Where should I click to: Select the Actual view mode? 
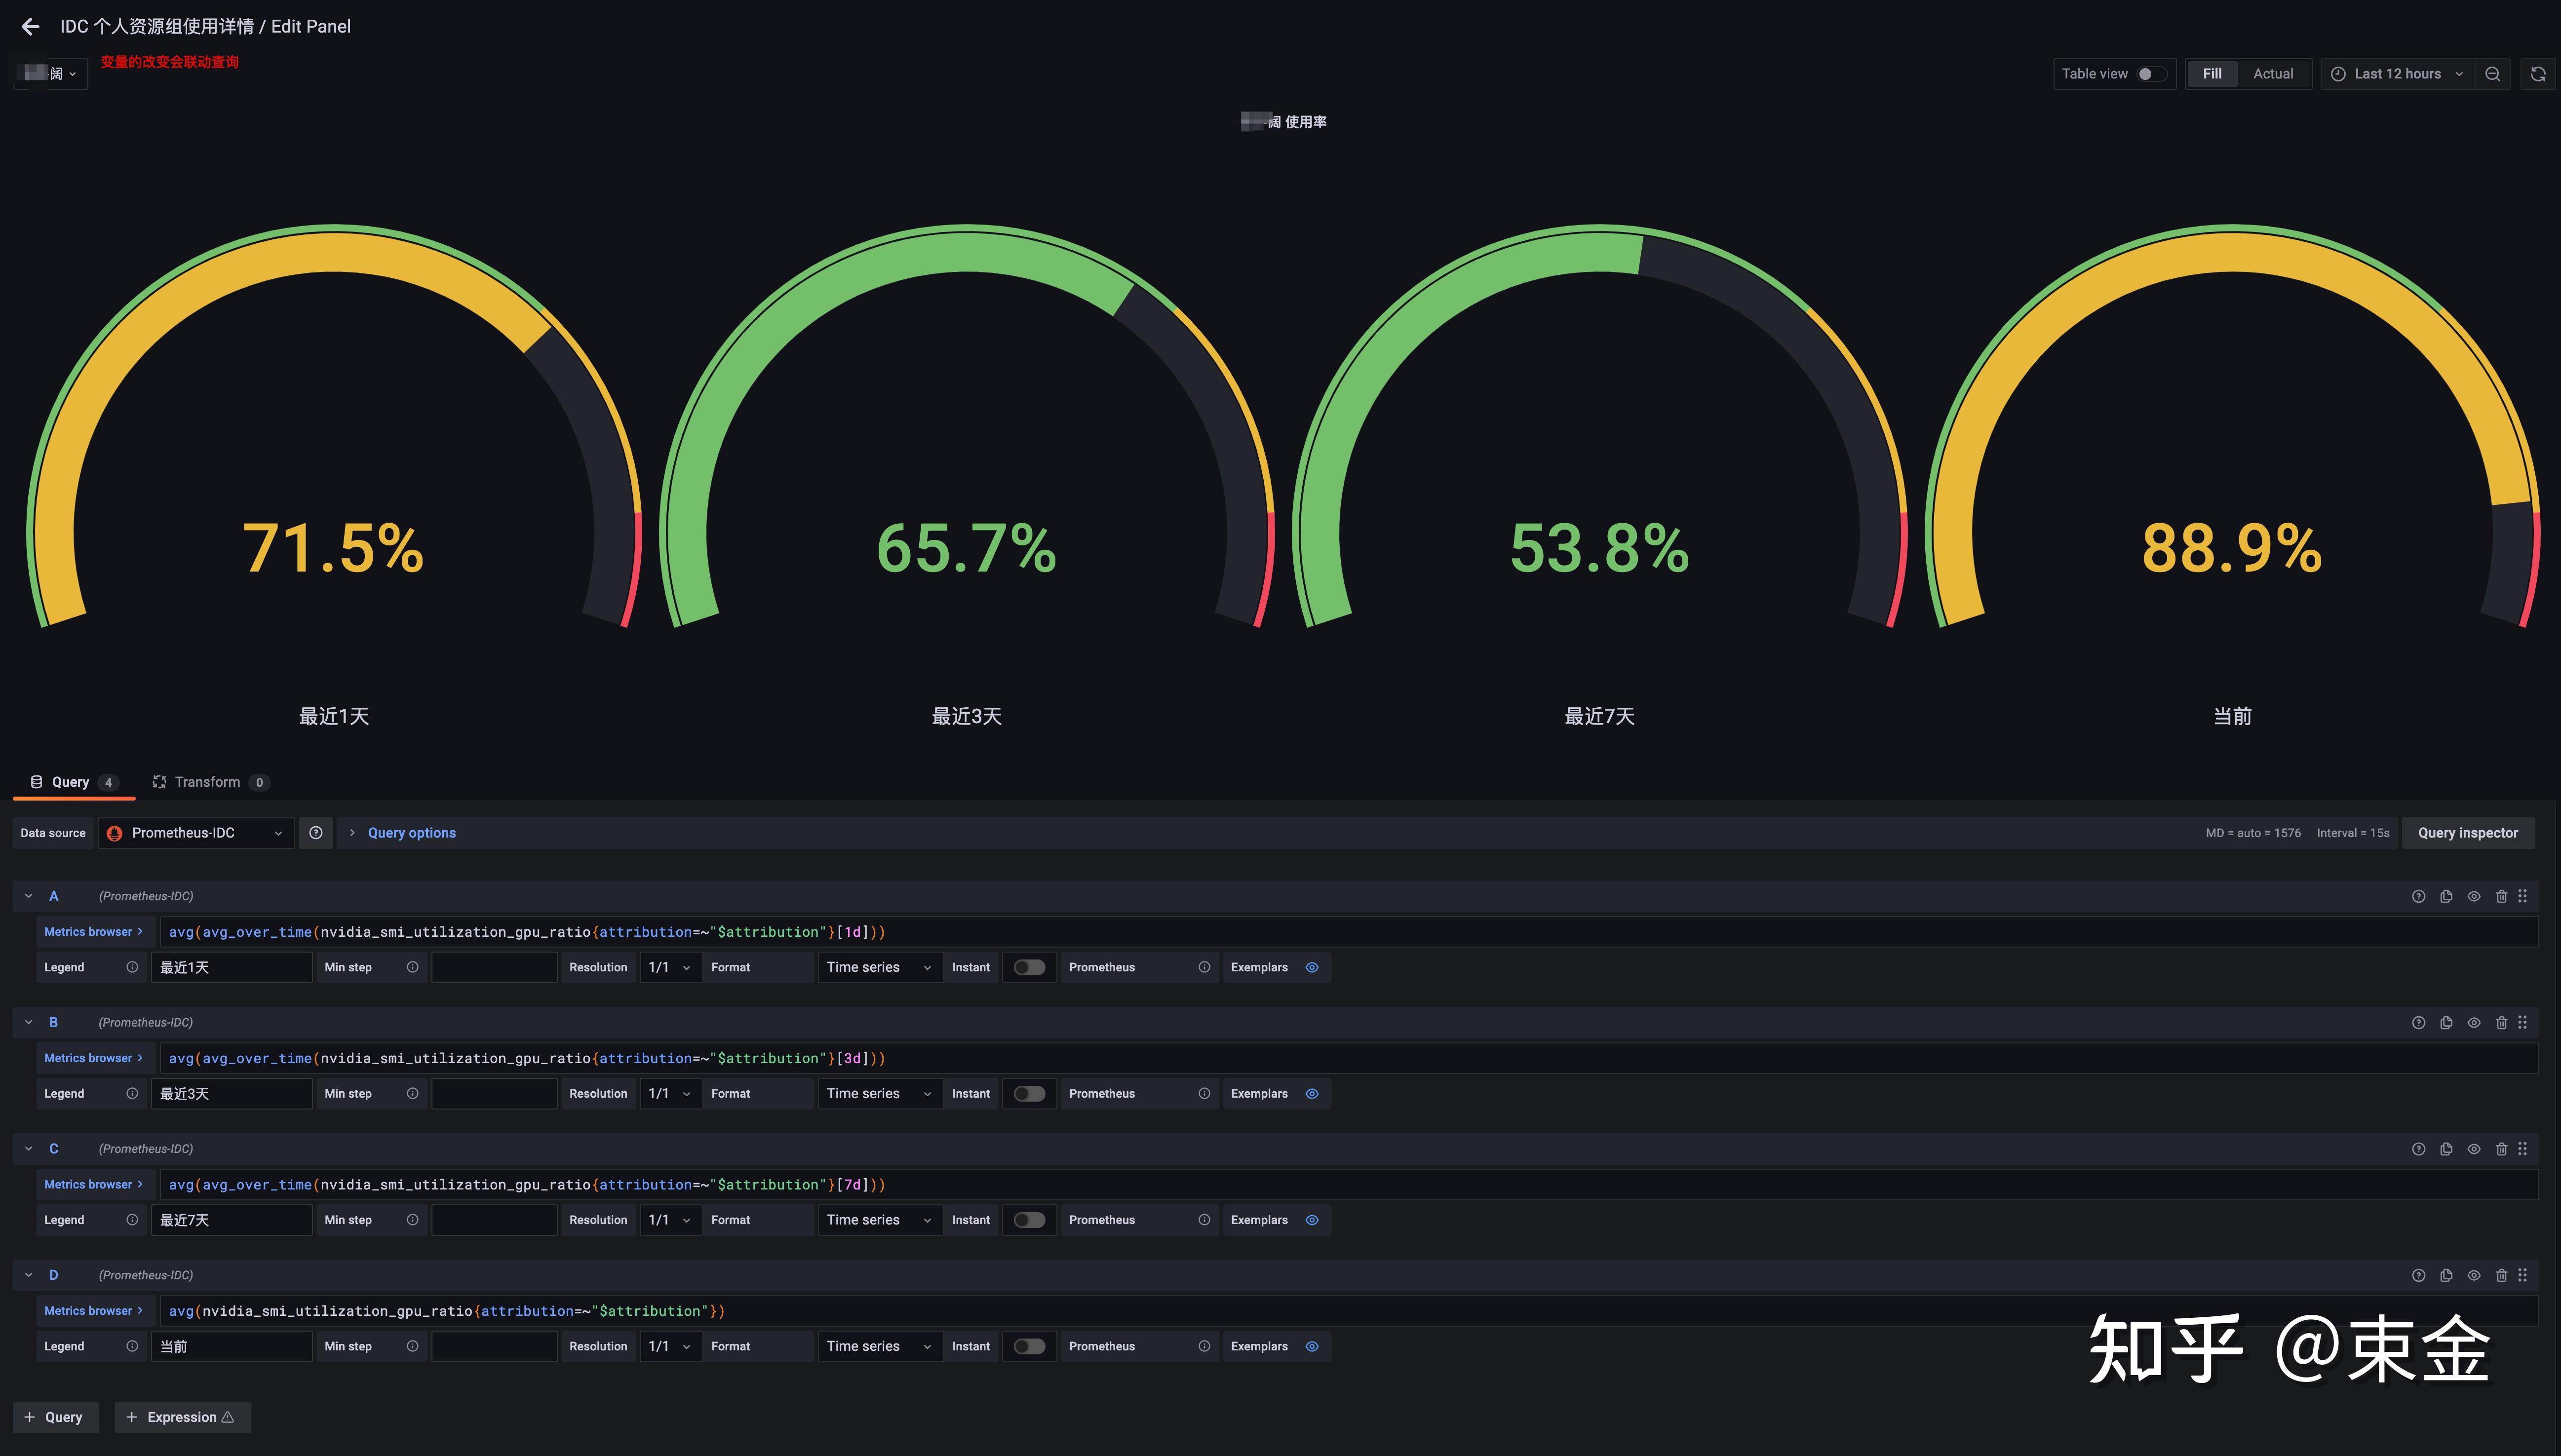(x=2272, y=74)
